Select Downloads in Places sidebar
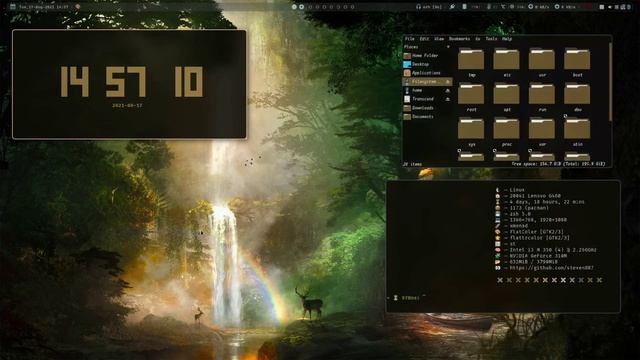 coord(427,108)
